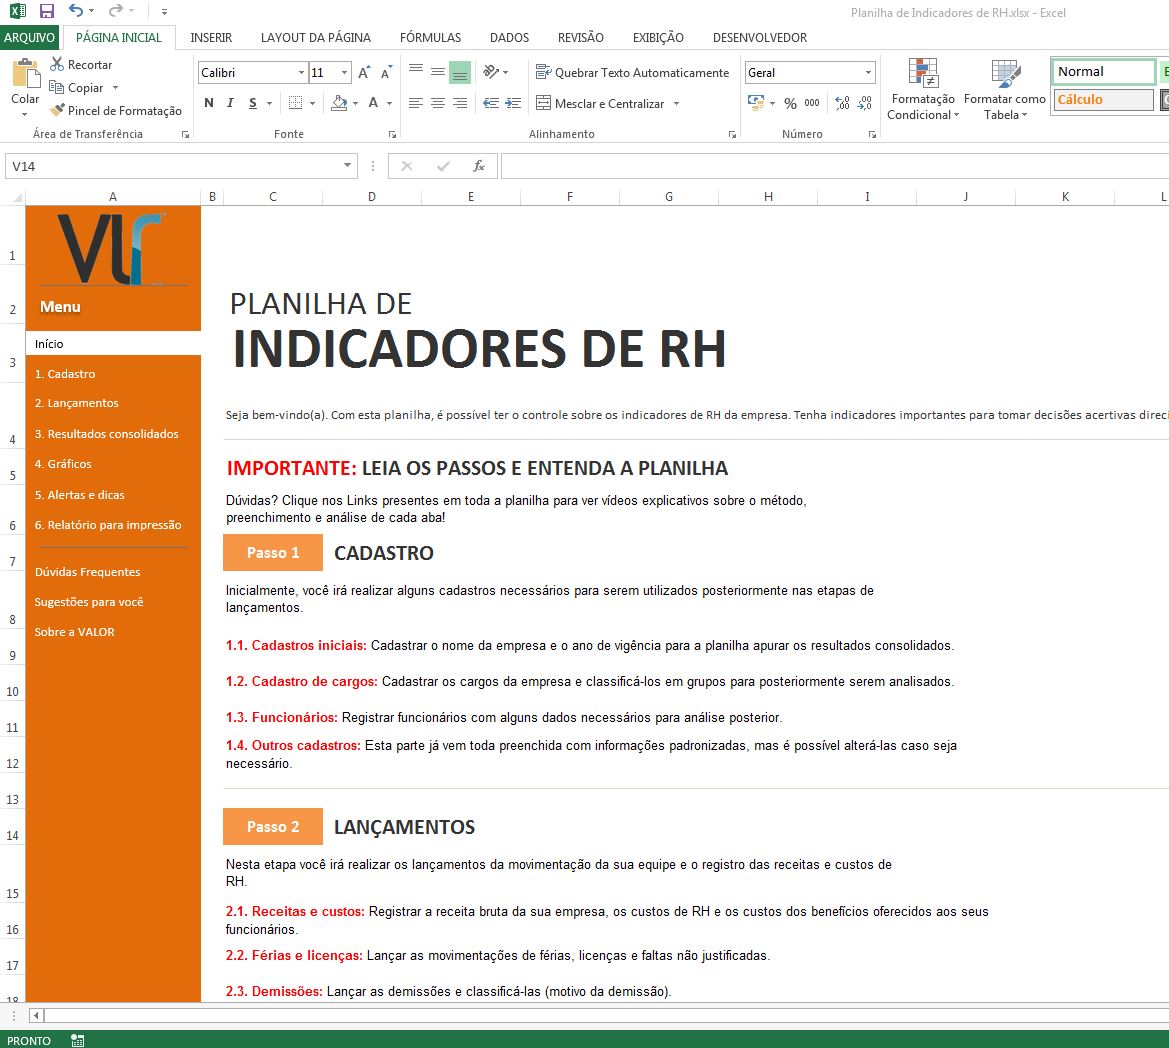Expand the Copiar options arrow
The width and height of the screenshot is (1169, 1048).
tap(116, 88)
